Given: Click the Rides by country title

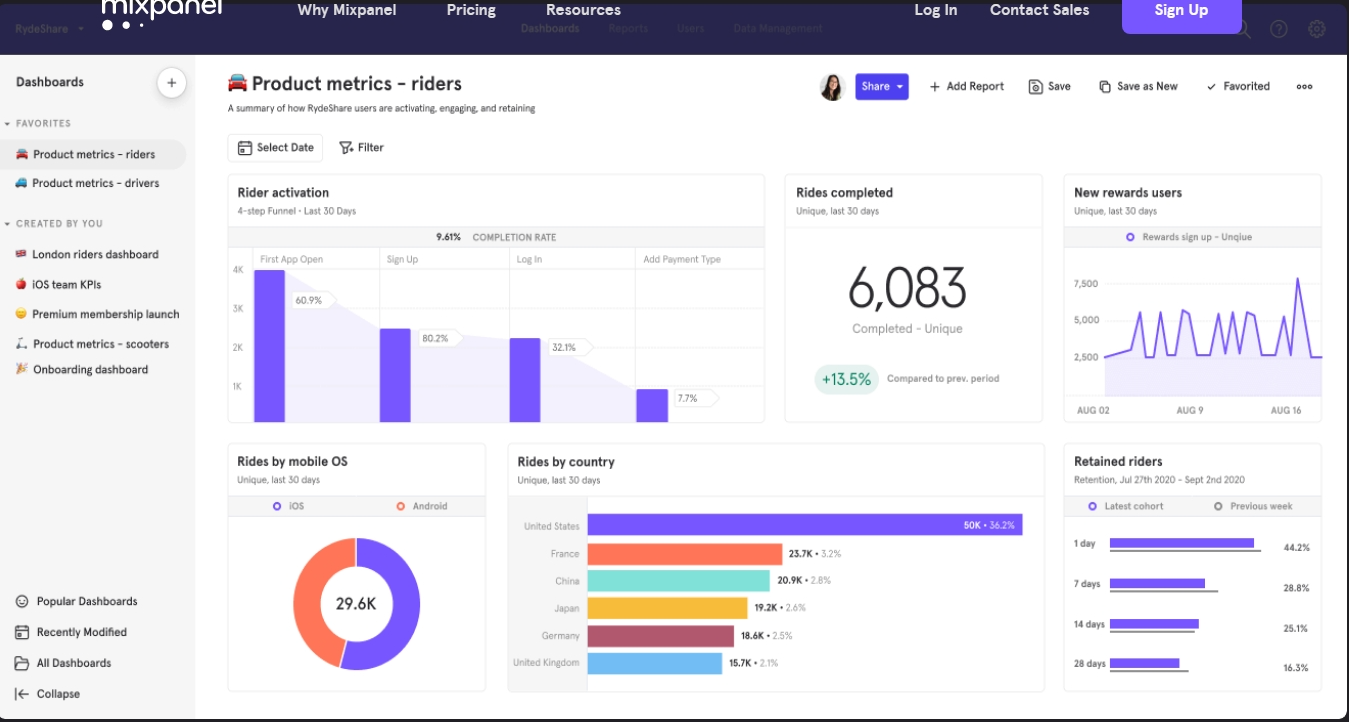Looking at the screenshot, I should pos(566,462).
